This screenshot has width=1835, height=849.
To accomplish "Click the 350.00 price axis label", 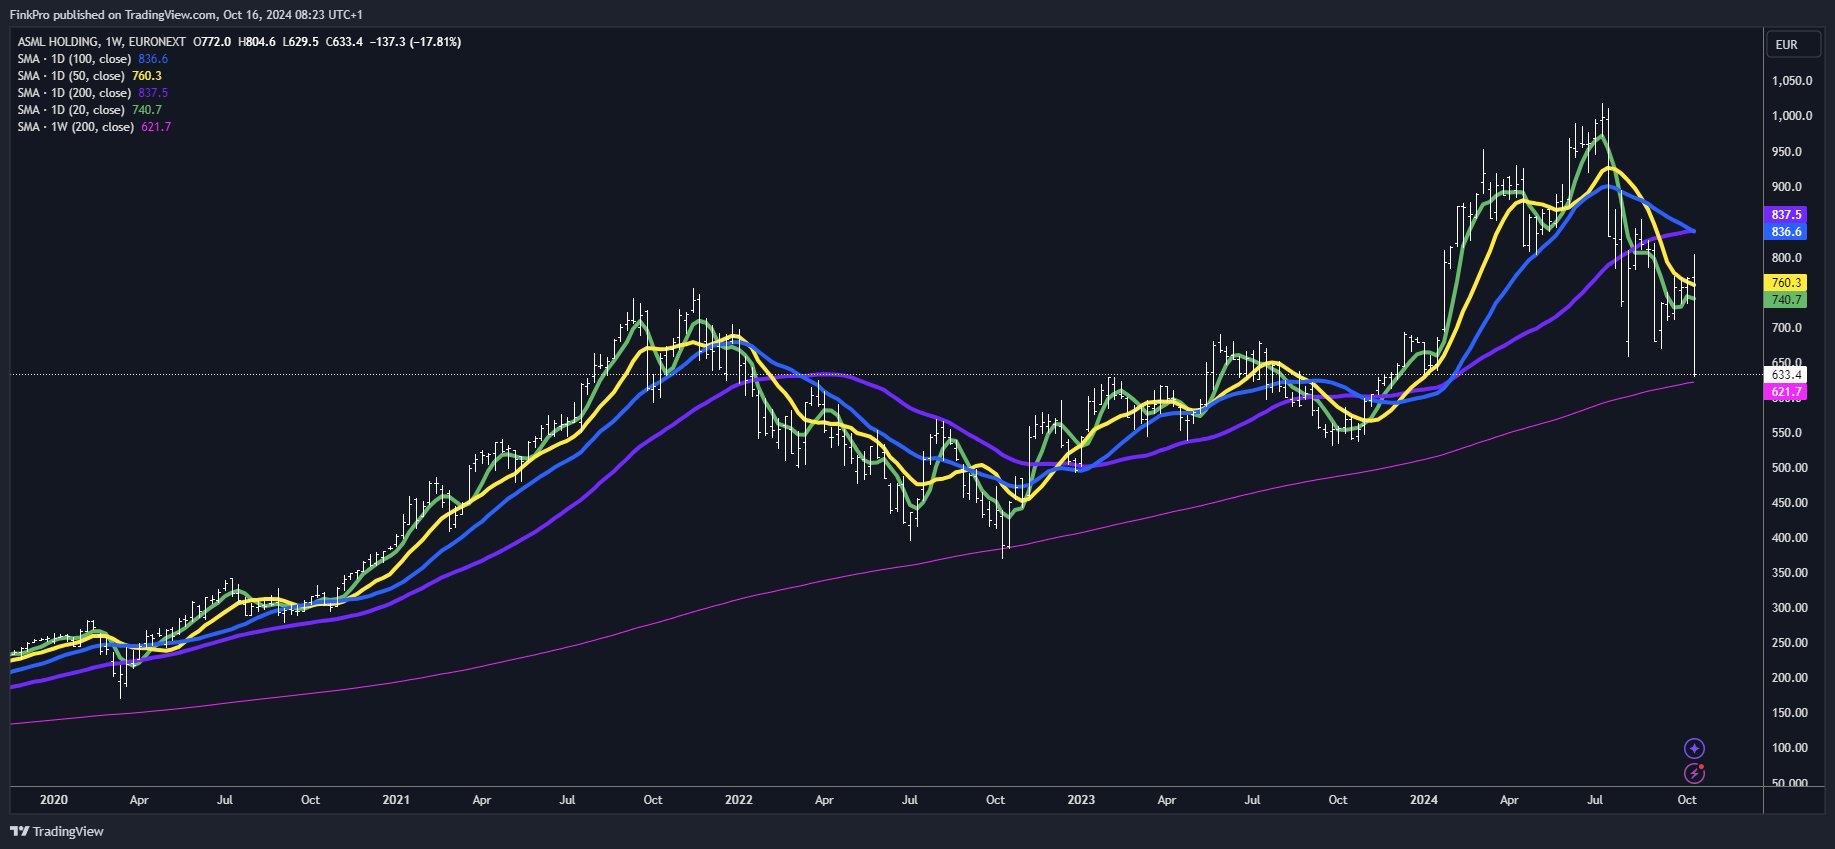I will click(x=1789, y=573).
